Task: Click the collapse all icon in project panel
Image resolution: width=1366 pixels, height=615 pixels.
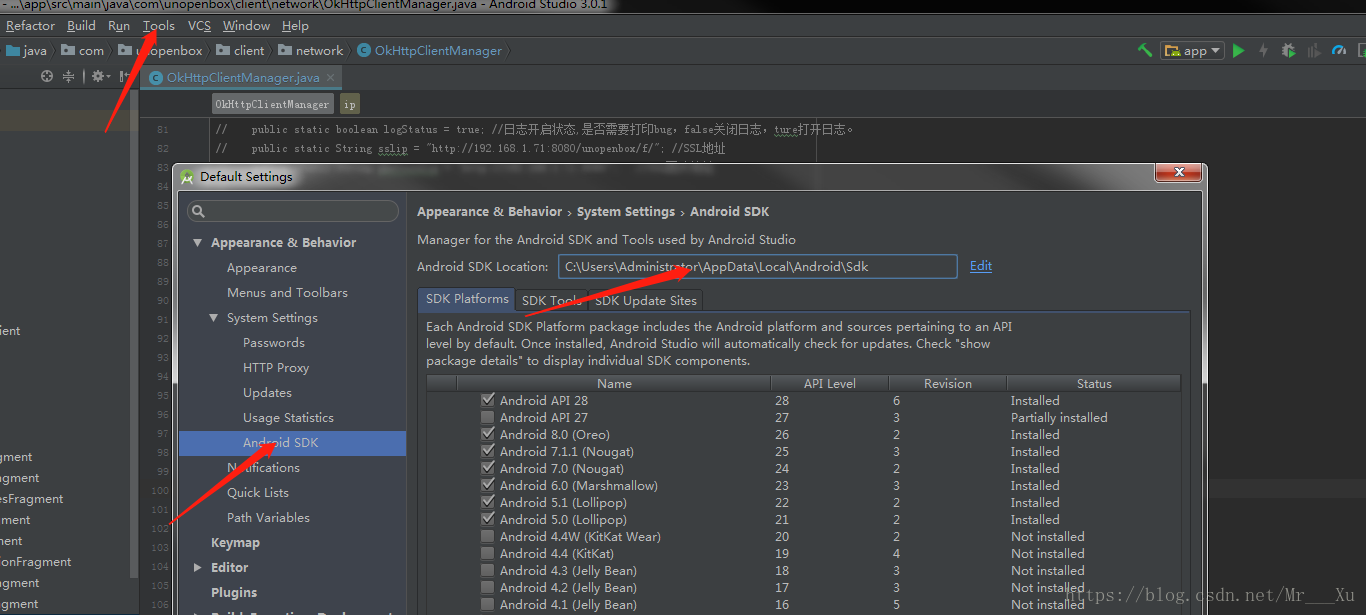Action: pos(68,76)
